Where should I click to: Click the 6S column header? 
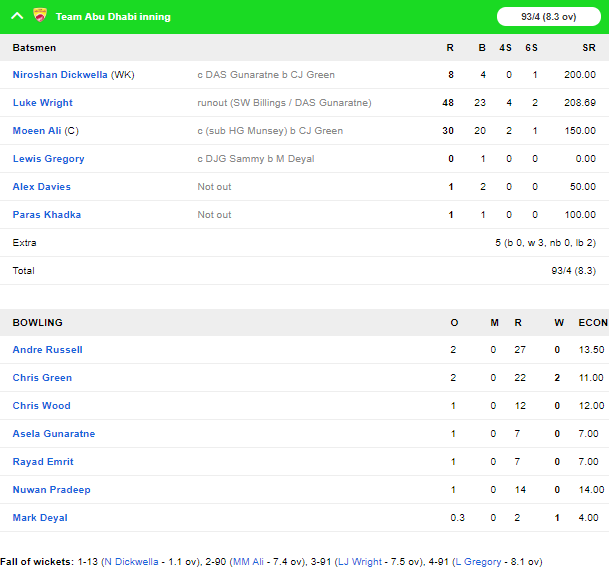[x=531, y=48]
